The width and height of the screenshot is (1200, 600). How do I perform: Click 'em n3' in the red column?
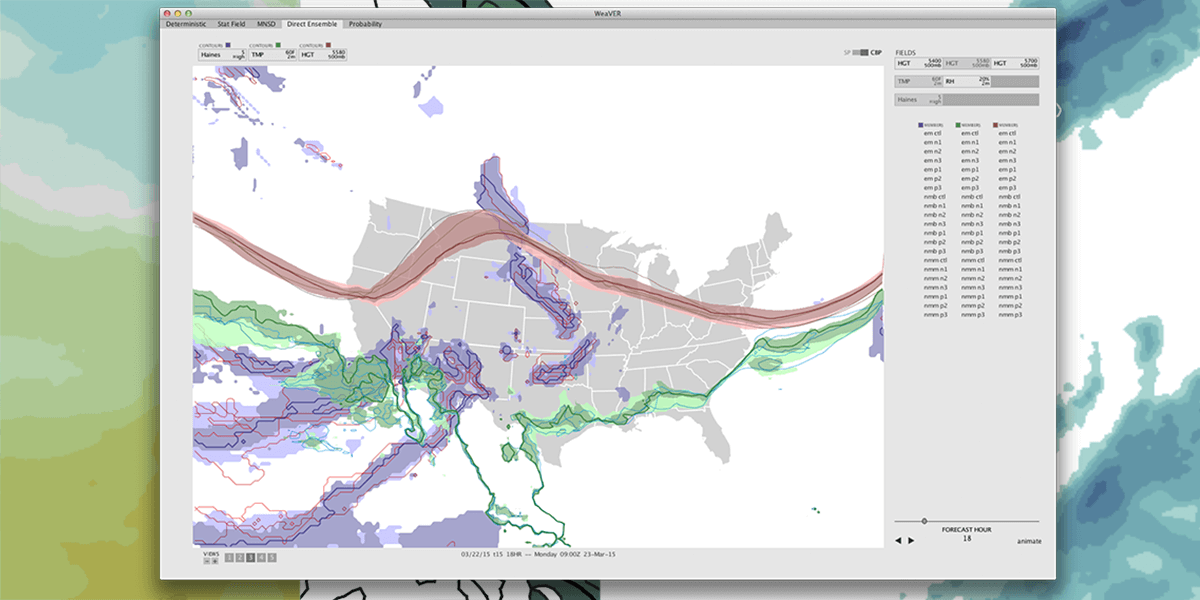click(1008, 160)
